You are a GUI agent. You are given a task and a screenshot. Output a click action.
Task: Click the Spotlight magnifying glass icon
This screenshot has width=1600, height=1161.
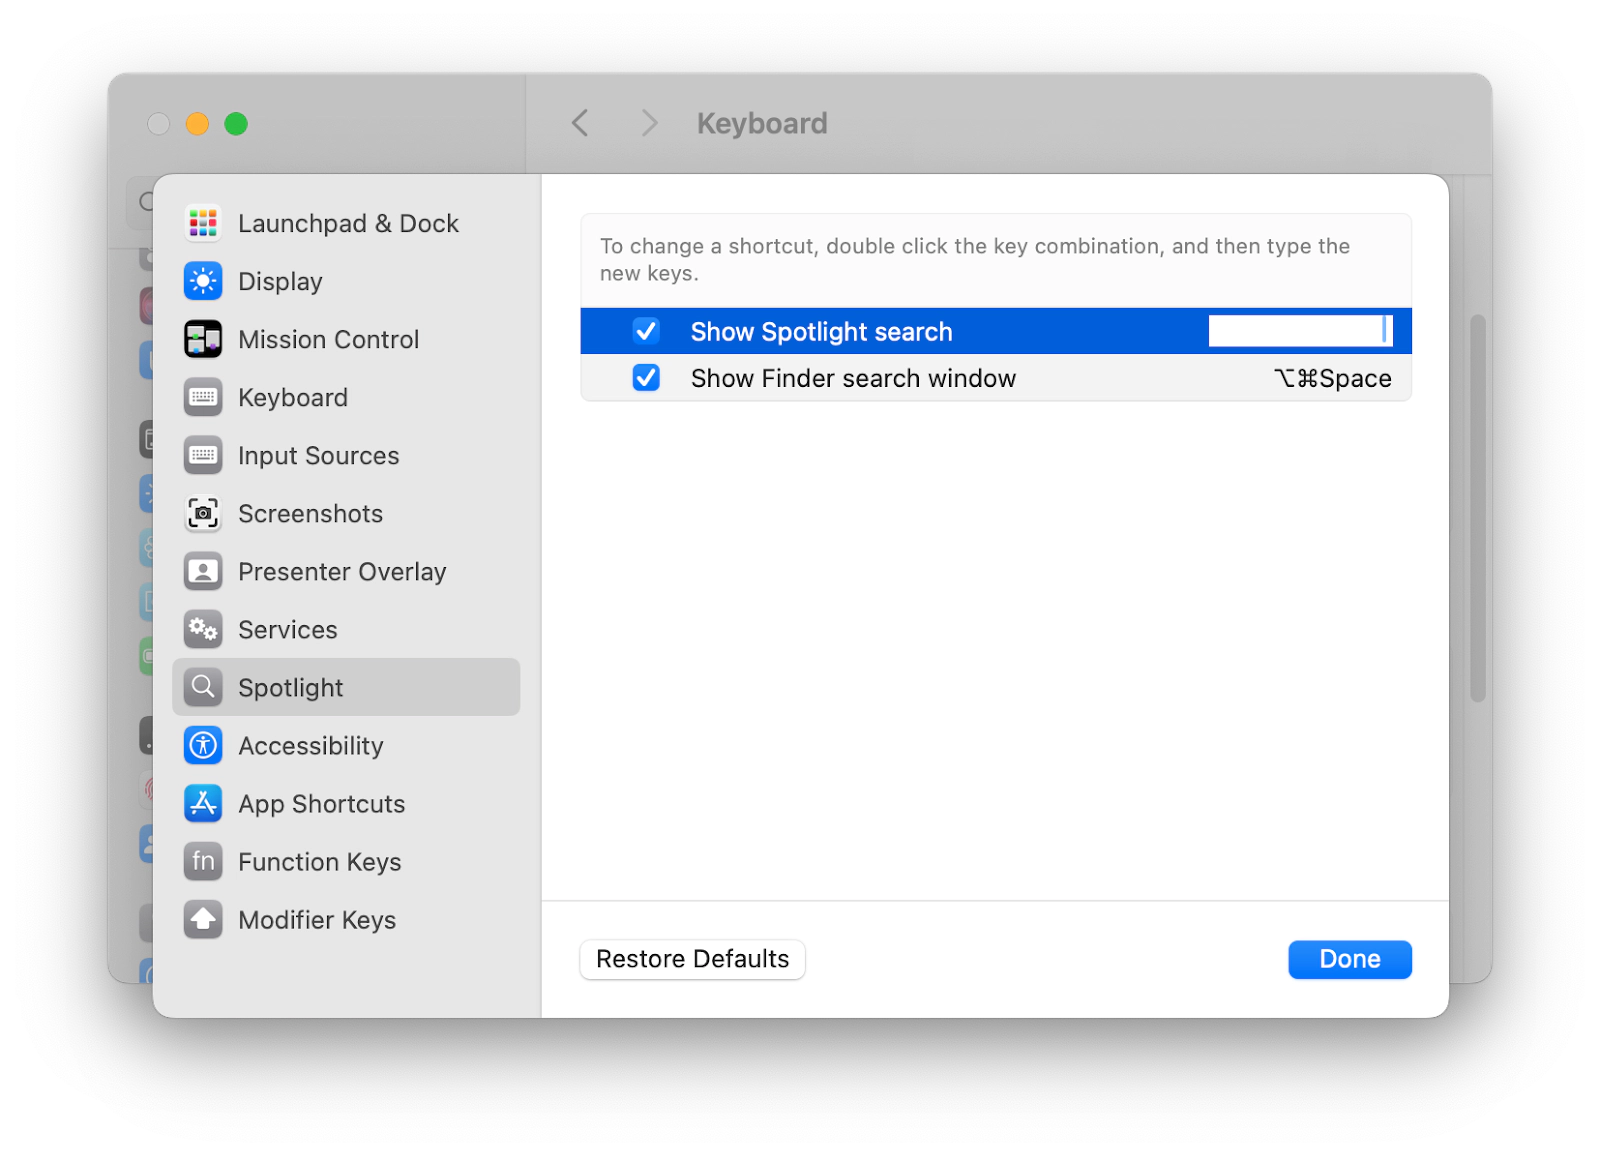202,687
